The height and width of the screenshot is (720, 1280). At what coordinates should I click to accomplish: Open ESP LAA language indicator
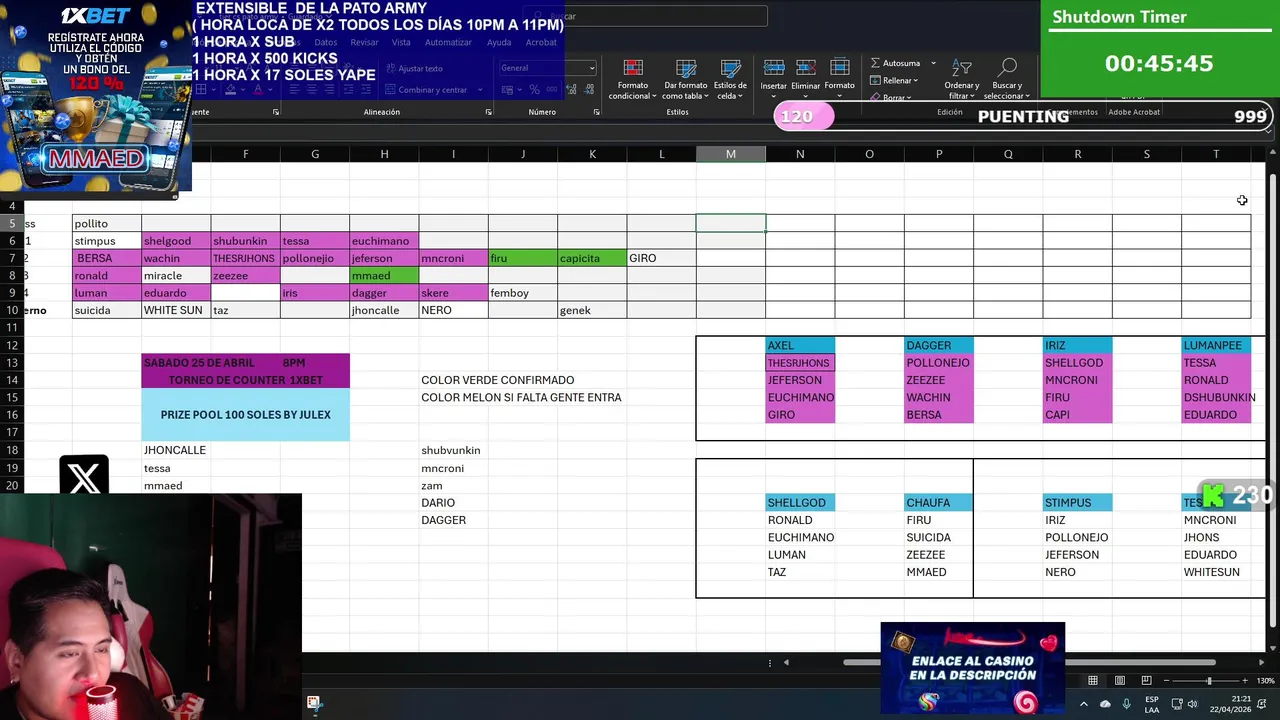click(x=1152, y=704)
